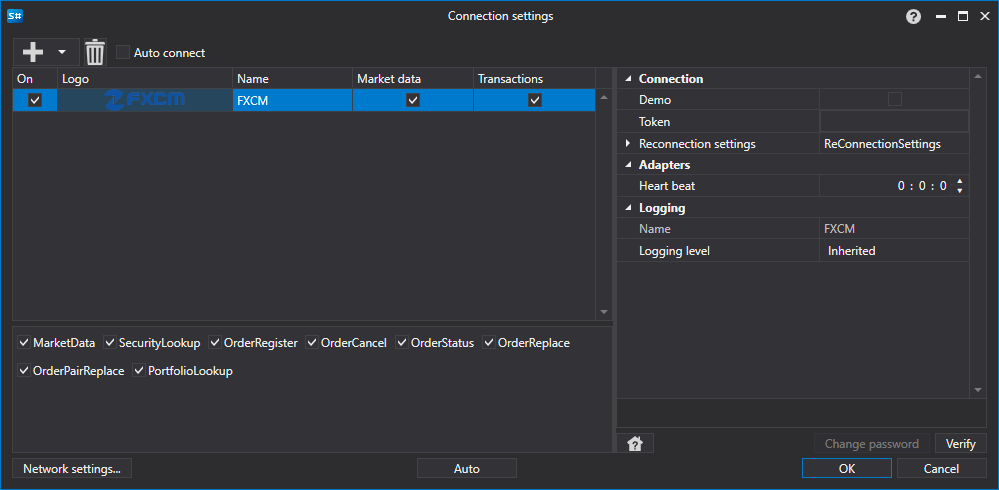This screenshot has width=999, height=490.
Task: Click property grid scrollbar up arrow
Action: click(x=978, y=78)
